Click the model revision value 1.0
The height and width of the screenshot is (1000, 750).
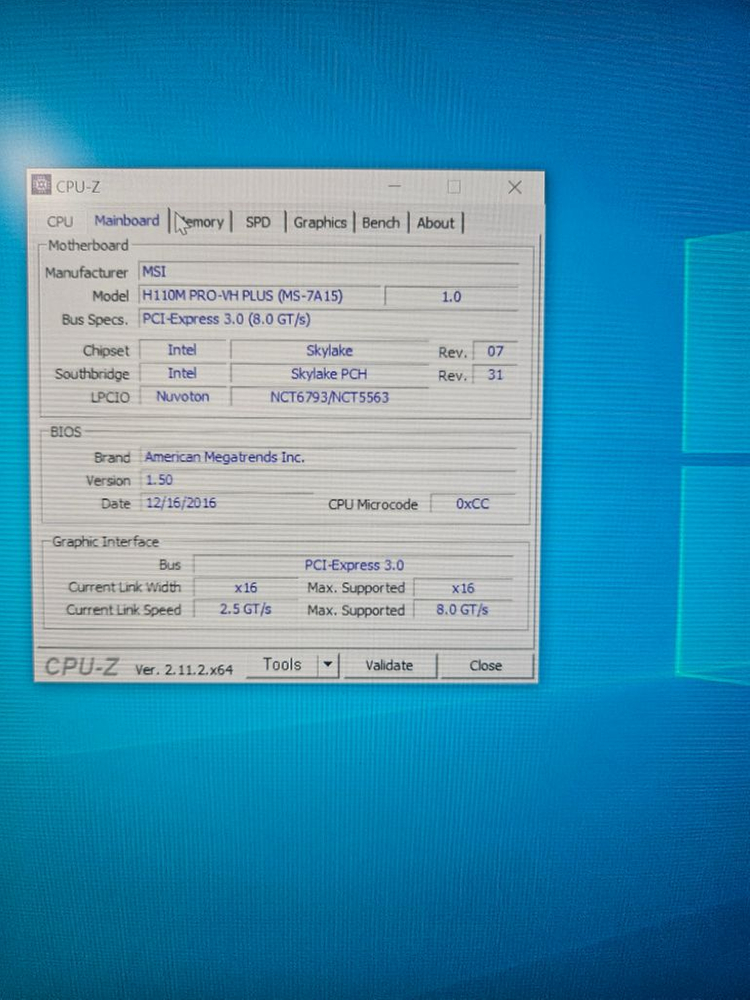coord(452,297)
